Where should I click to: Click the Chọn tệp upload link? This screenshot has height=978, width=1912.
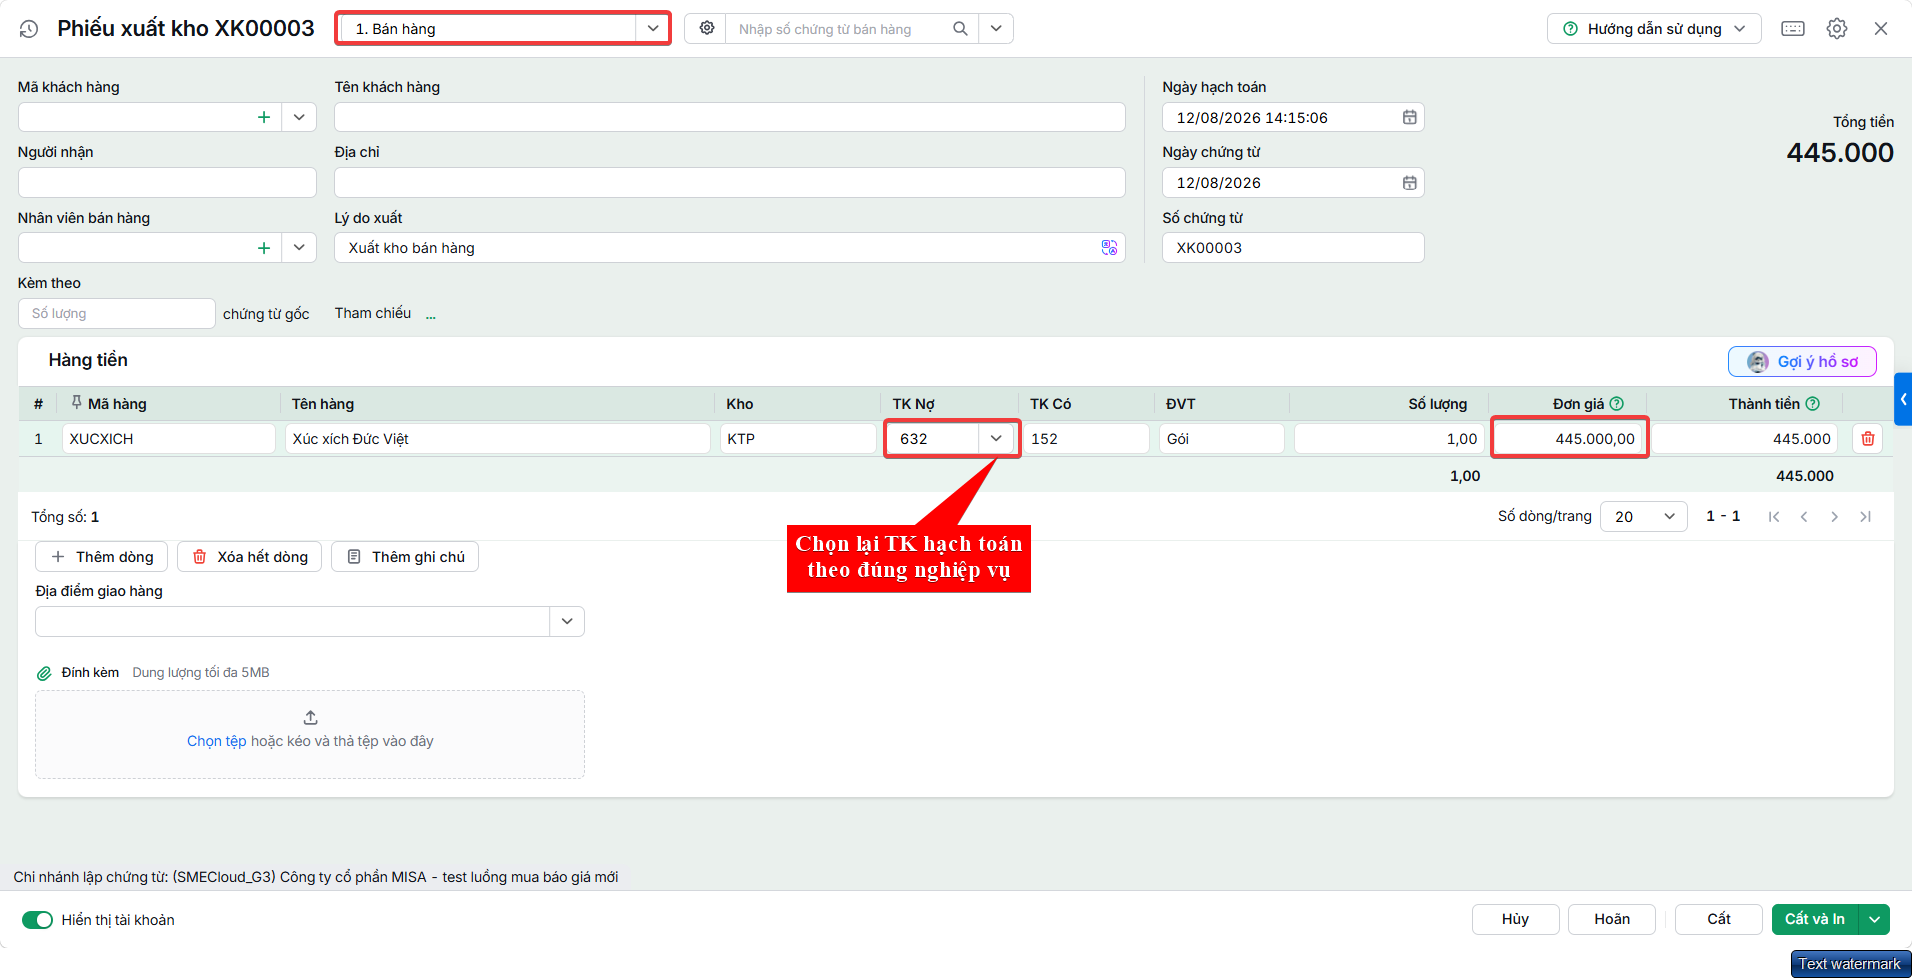216,741
